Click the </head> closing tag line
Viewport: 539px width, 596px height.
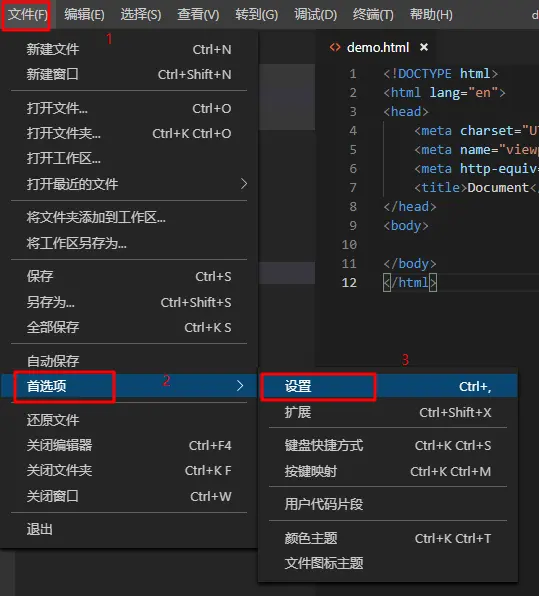click(x=410, y=207)
